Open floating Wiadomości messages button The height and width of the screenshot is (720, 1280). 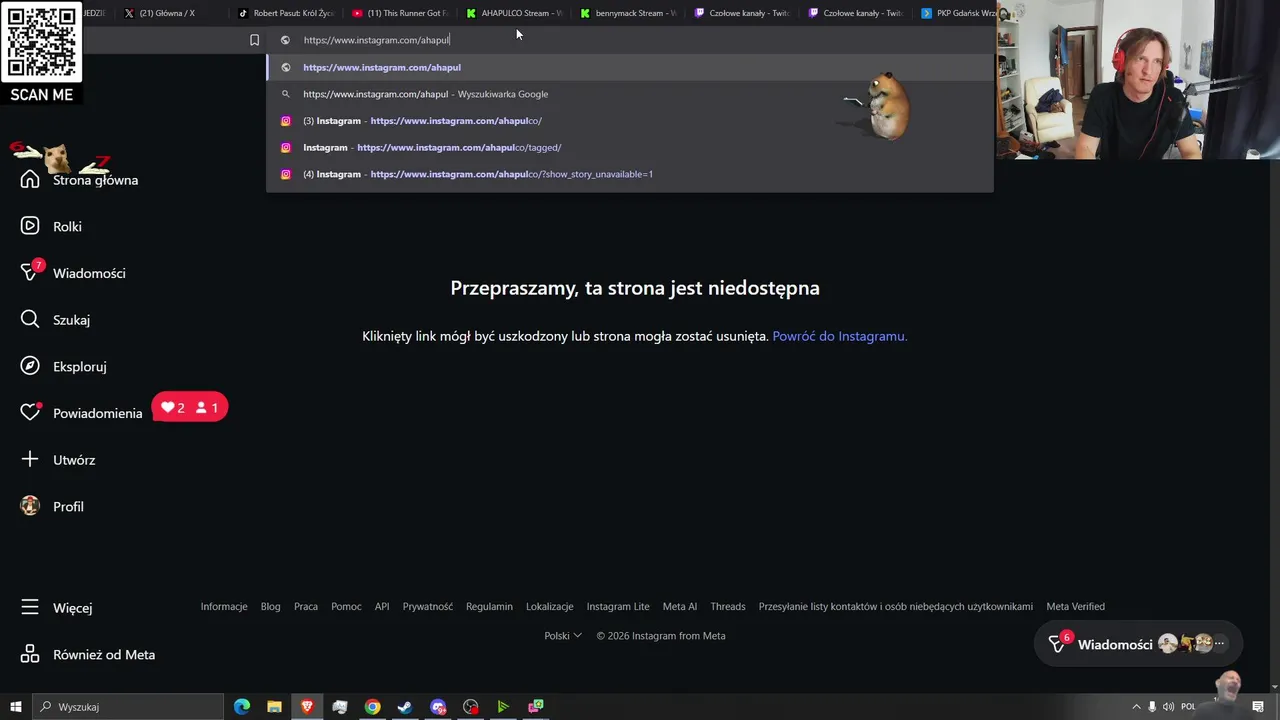click(x=1138, y=644)
